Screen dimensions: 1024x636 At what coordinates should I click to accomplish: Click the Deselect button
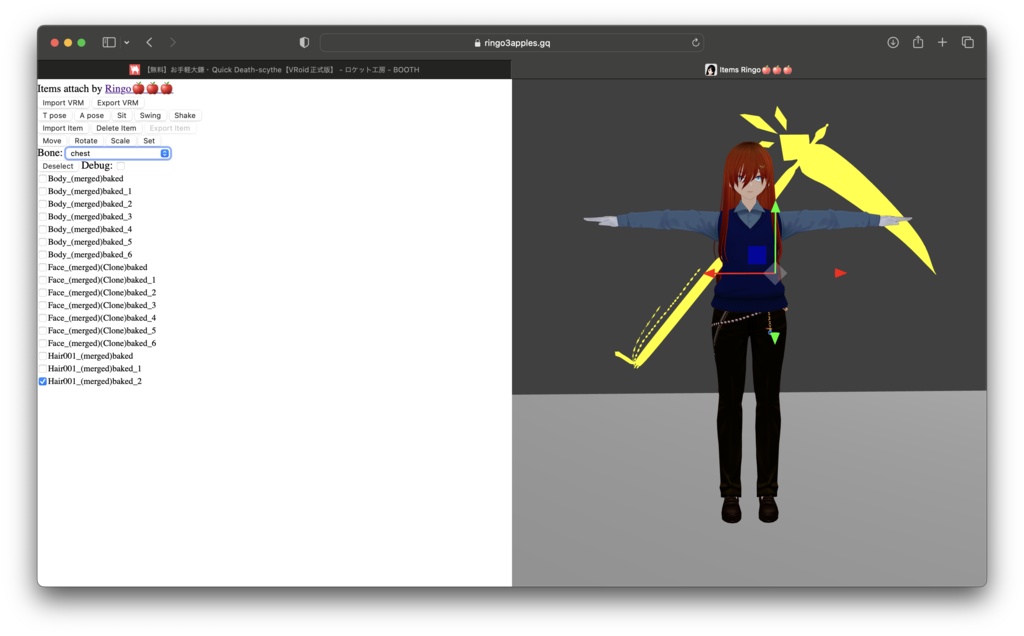57,166
